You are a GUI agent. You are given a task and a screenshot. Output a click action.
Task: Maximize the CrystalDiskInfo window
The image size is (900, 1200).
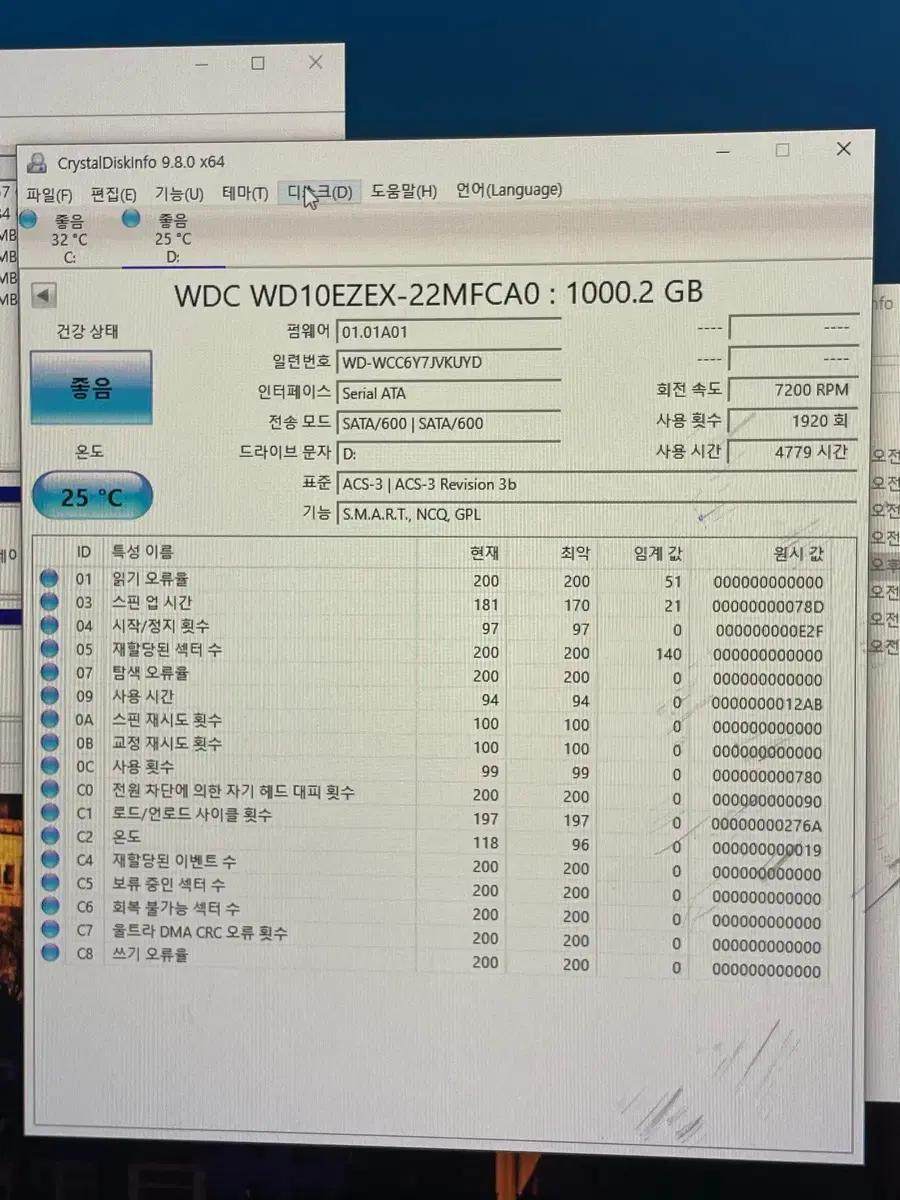coord(782,150)
